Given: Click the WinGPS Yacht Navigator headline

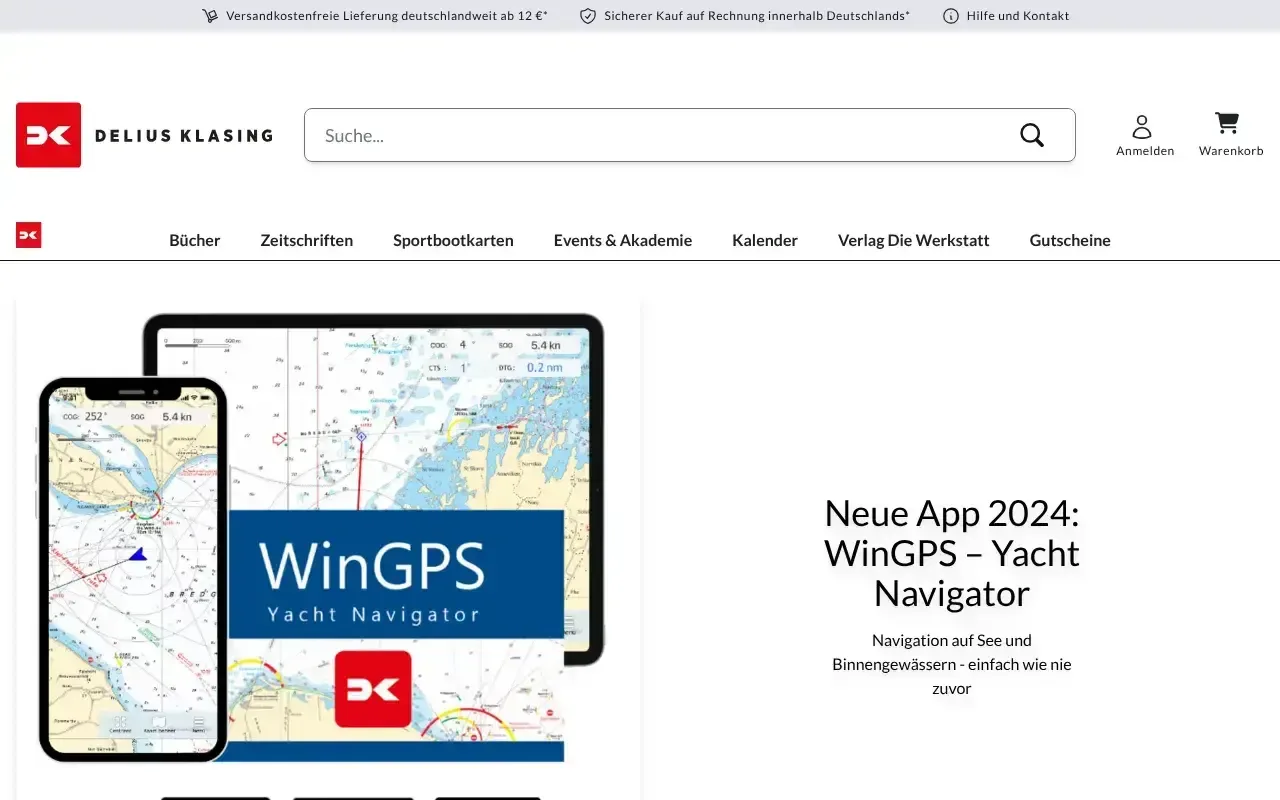Looking at the screenshot, I should coord(951,552).
